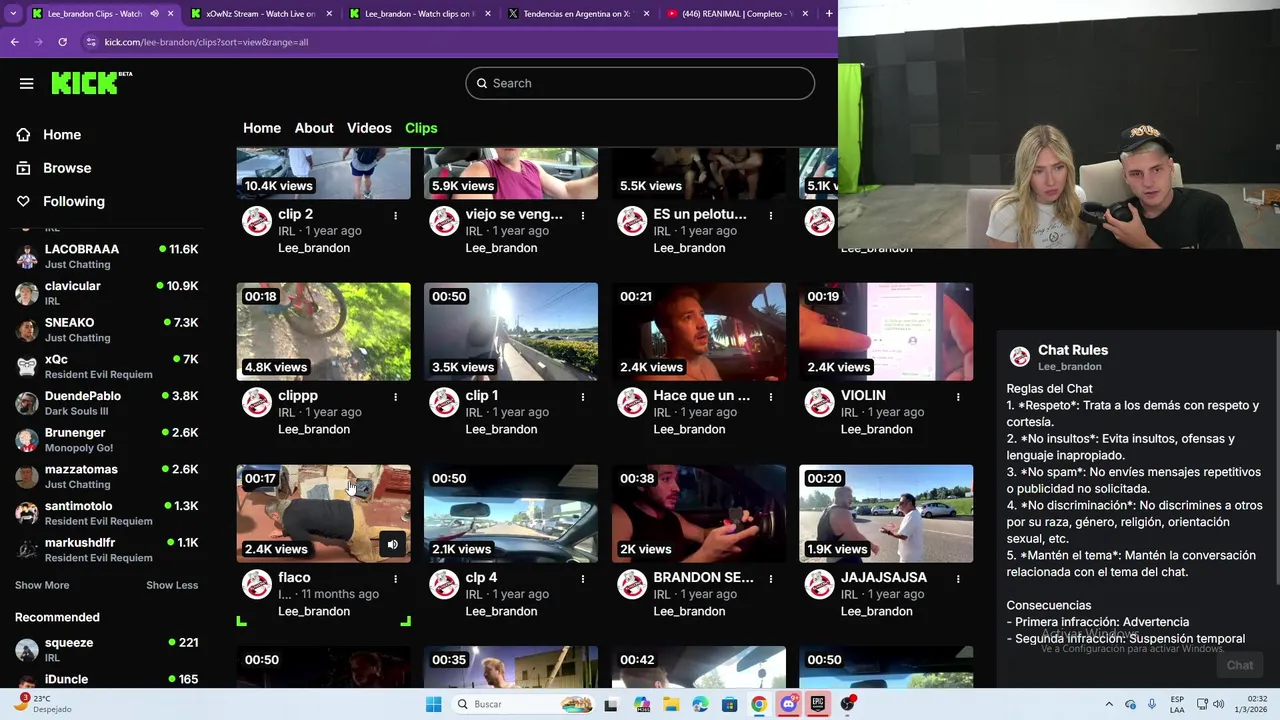
Task: View site information icon in address bar
Action: (91, 42)
